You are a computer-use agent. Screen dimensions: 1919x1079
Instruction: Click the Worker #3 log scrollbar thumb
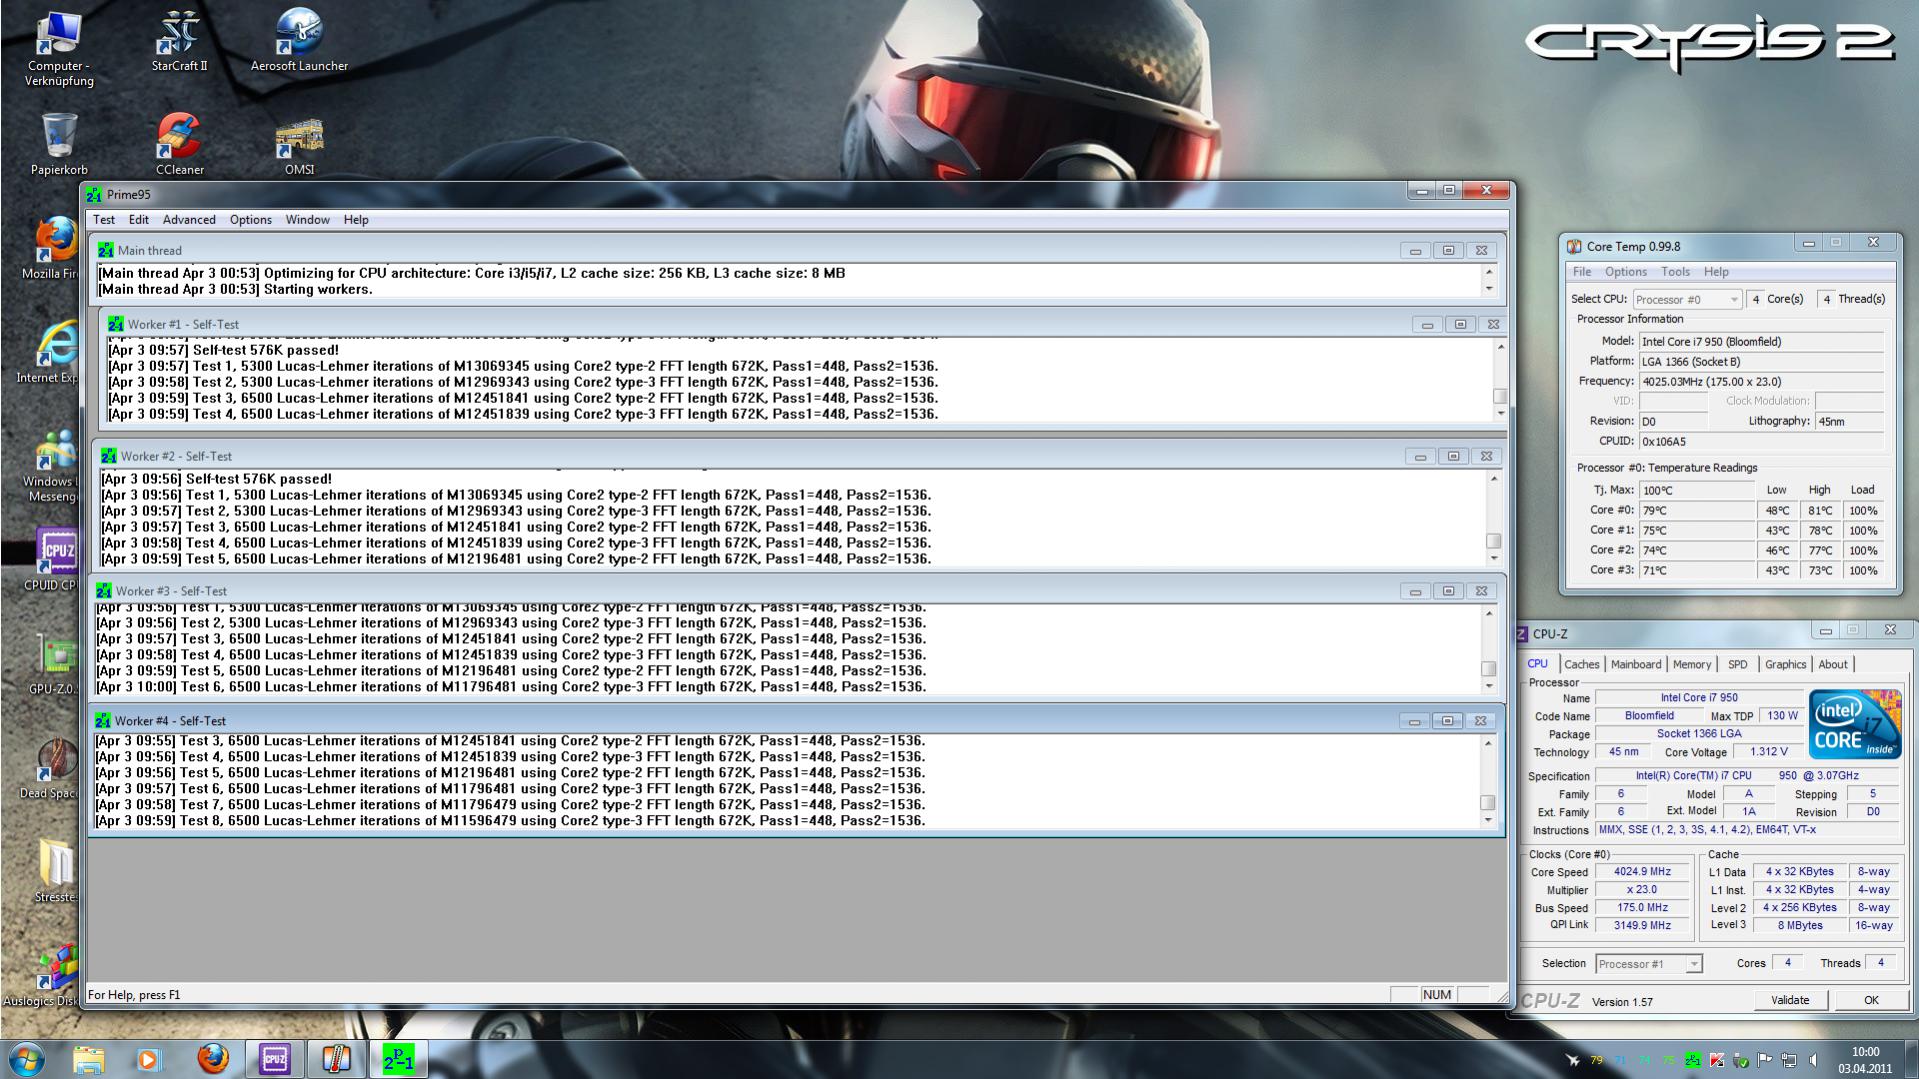coord(1488,668)
